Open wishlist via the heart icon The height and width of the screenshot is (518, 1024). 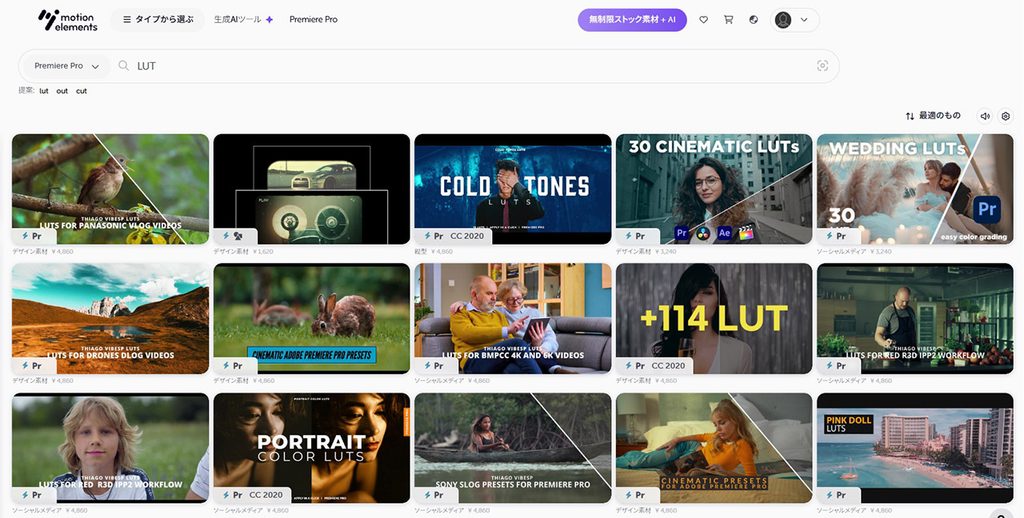coord(703,20)
